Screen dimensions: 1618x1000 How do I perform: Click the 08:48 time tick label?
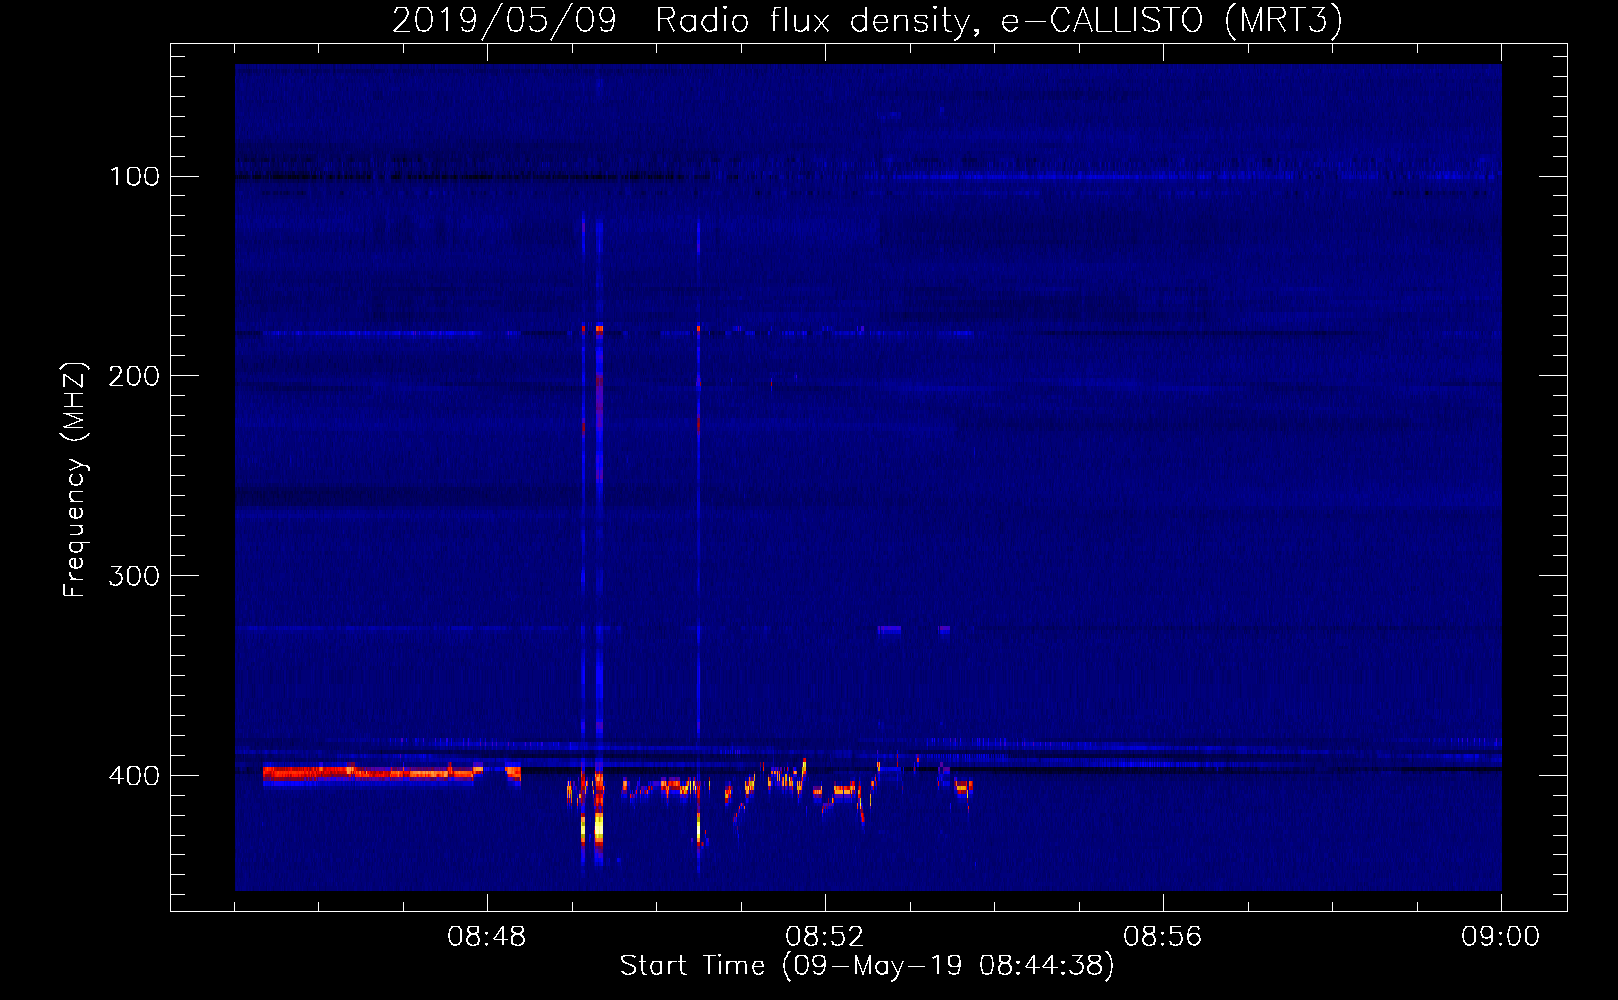coord(487,937)
